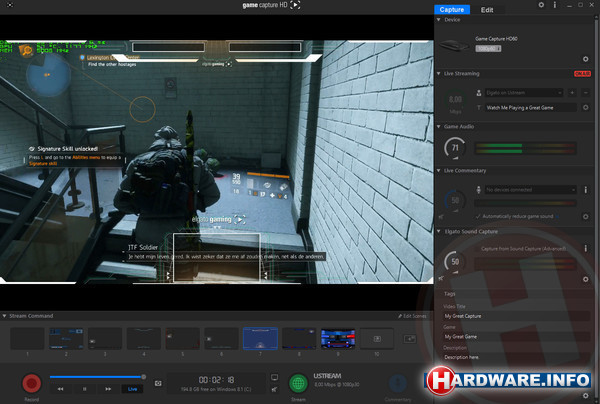Click the ON AIR live indicator

point(582,73)
